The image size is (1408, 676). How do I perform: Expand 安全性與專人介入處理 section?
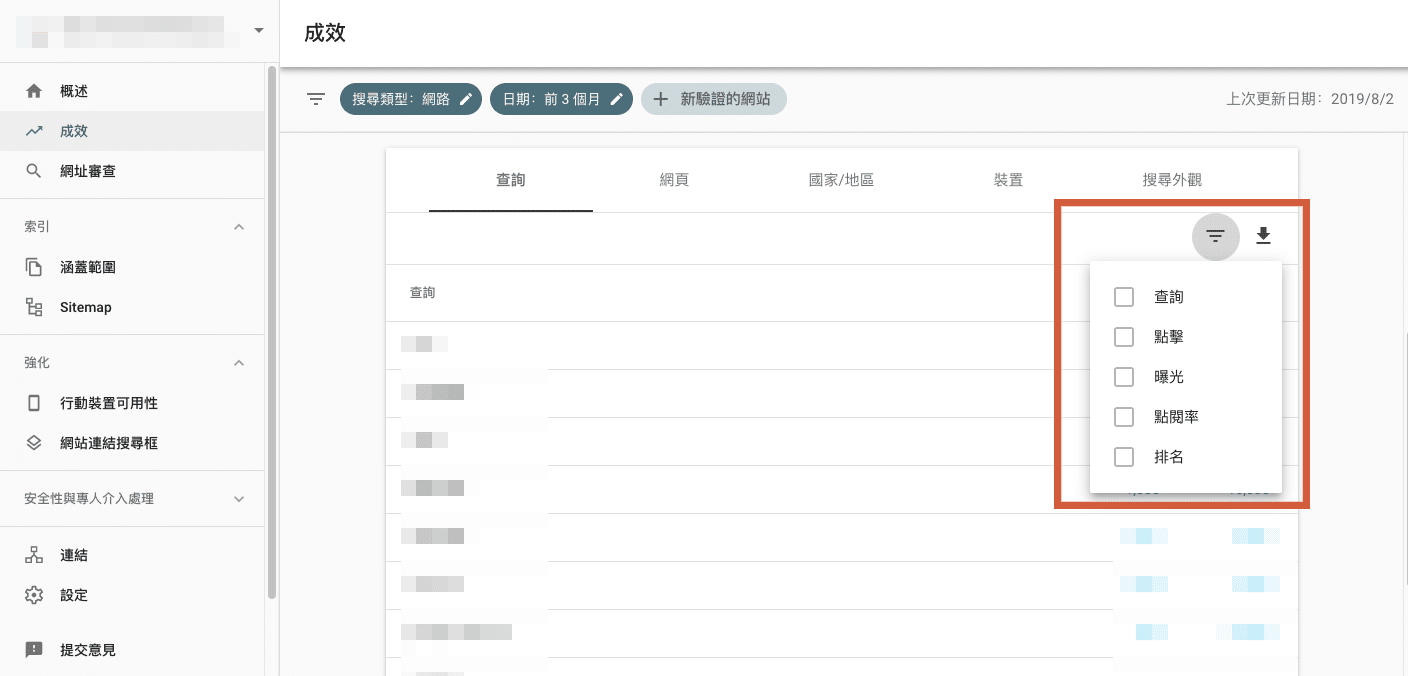click(239, 498)
